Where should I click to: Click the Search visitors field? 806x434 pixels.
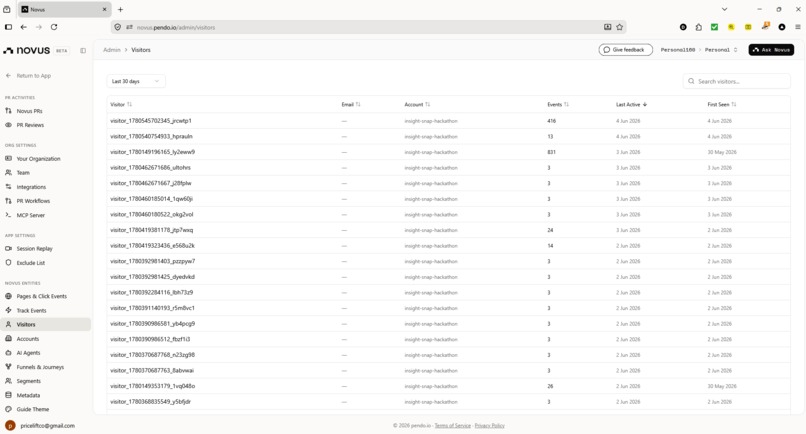[737, 81]
